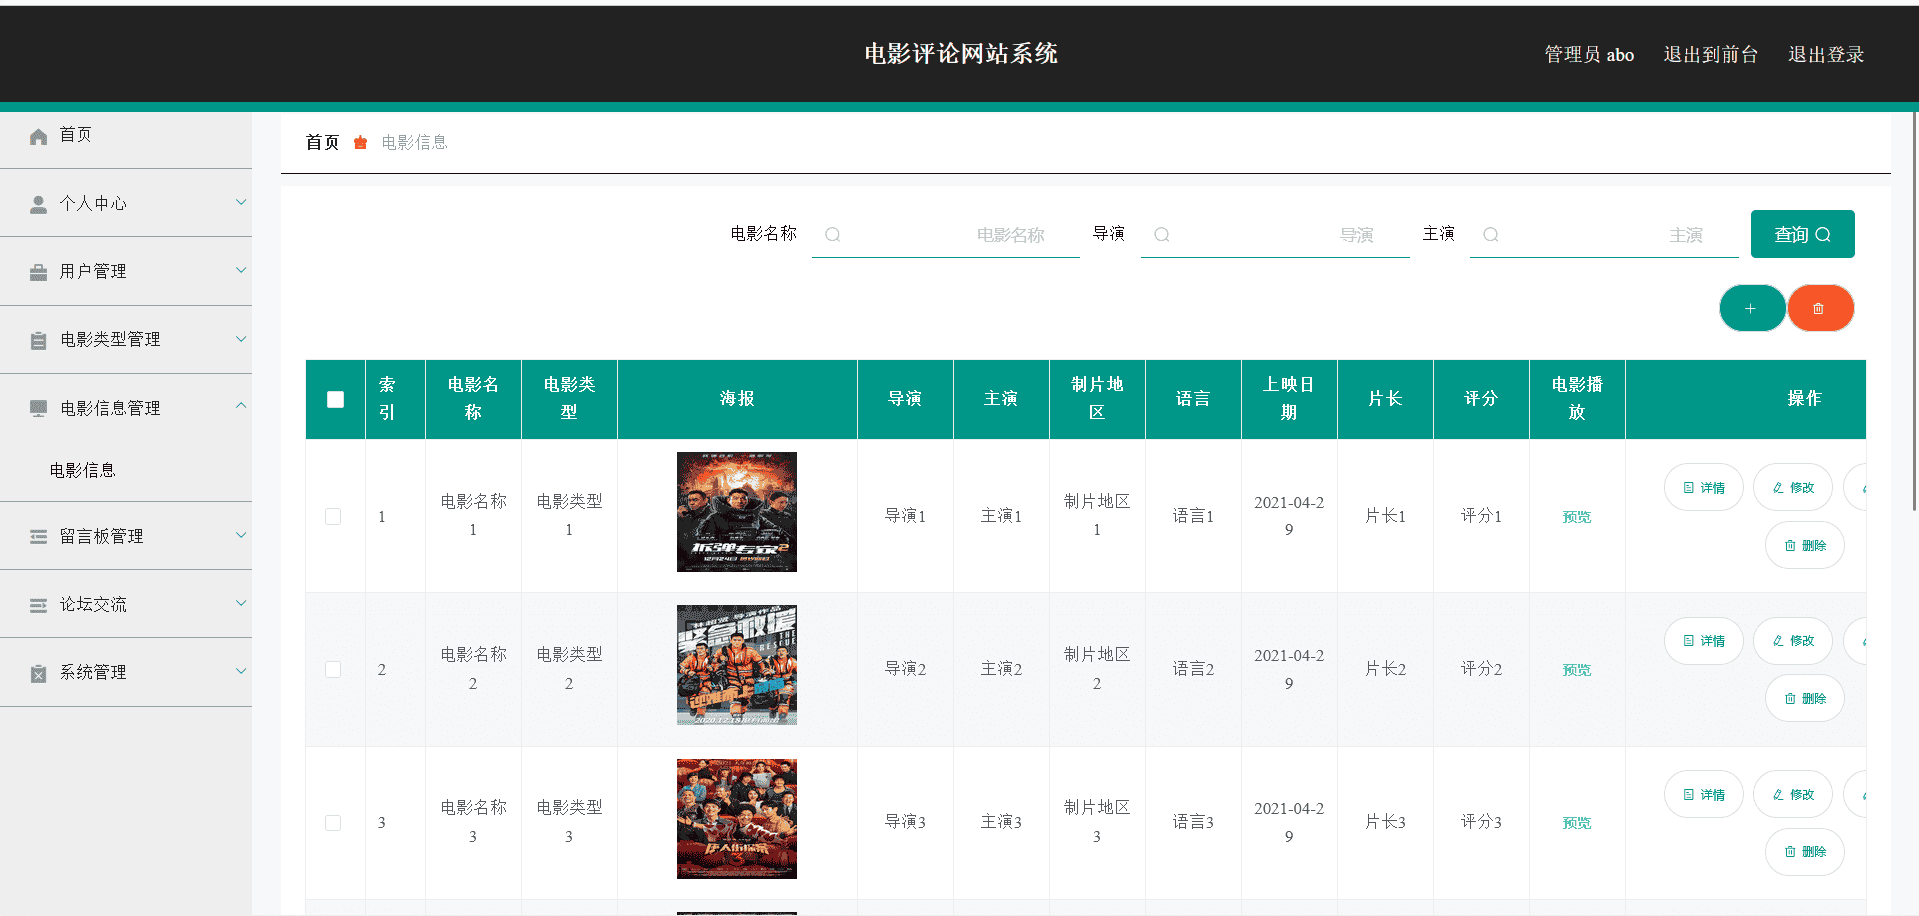Screen dimensions: 1919x916
Task: Open 电影类型管理 sidebar menu item
Action: 126,340
